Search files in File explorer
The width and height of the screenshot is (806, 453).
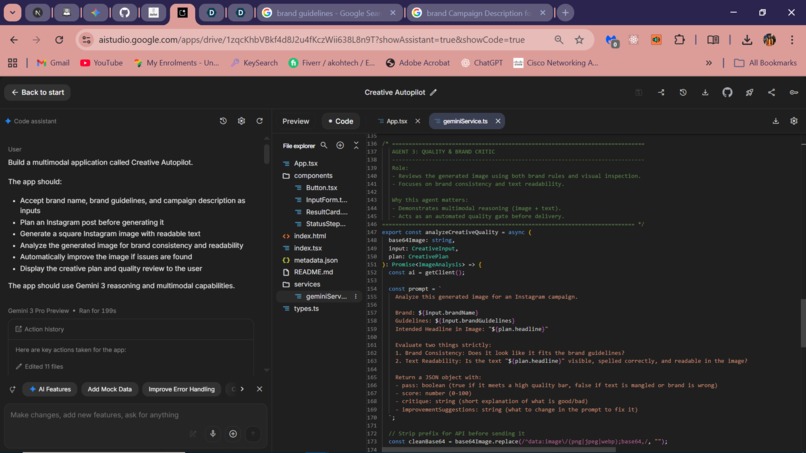coord(324,146)
